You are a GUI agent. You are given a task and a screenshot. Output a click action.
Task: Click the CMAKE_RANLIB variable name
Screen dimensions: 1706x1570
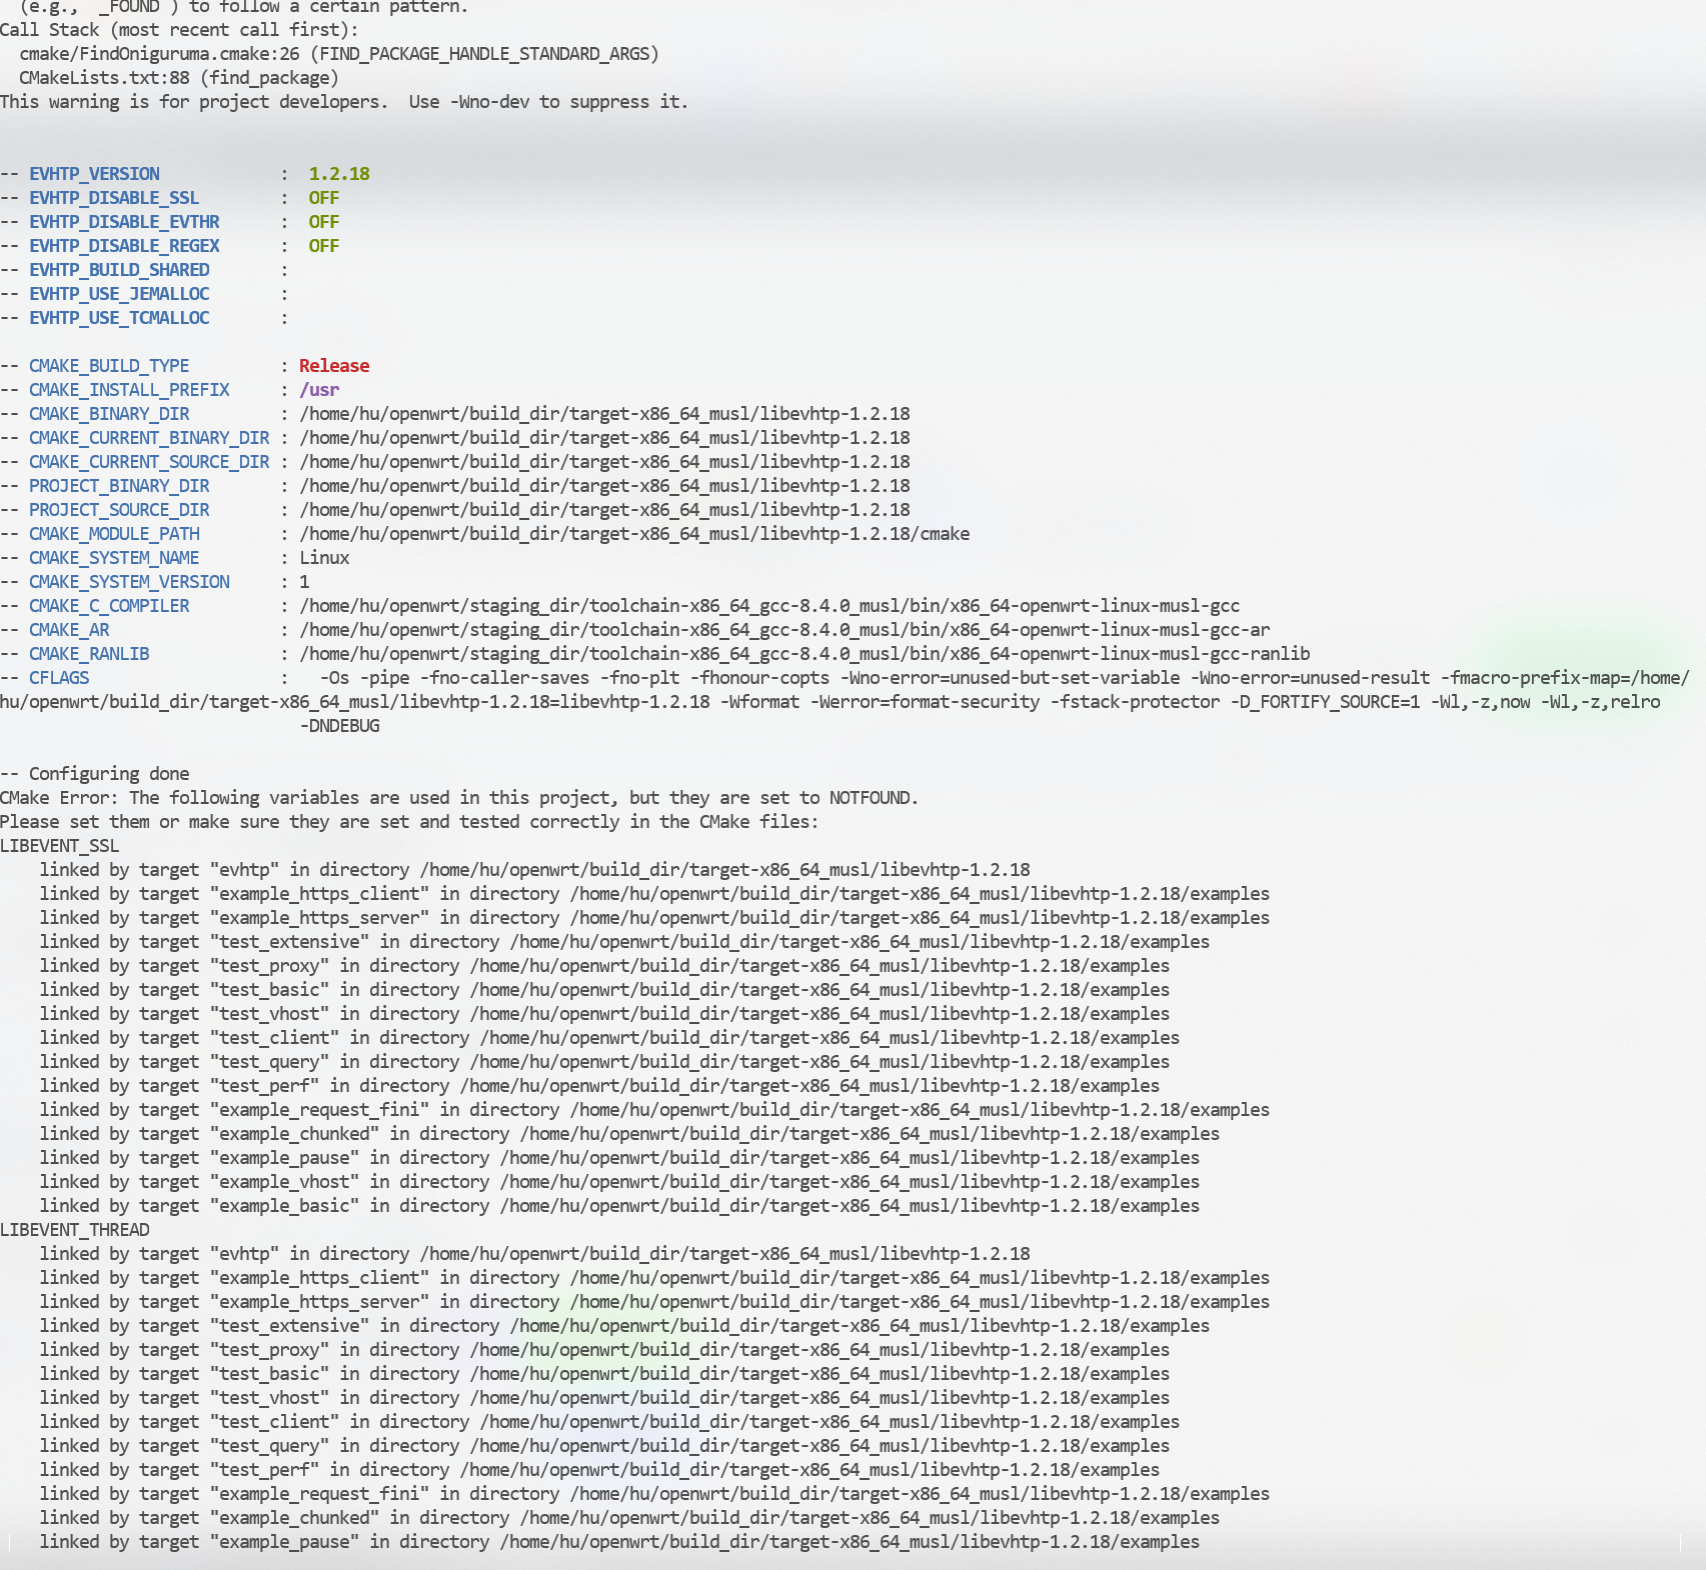pos(89,654)
